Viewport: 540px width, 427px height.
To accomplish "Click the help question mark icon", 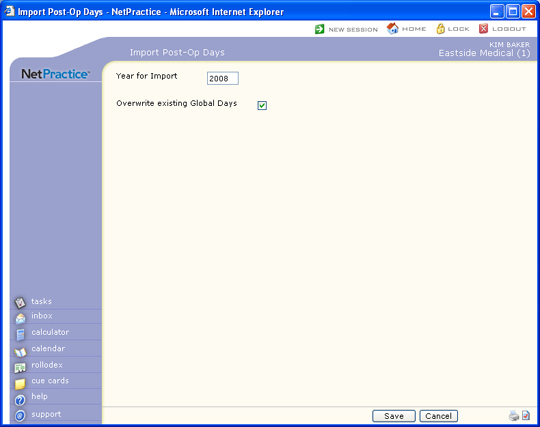I will pos(20,400).
